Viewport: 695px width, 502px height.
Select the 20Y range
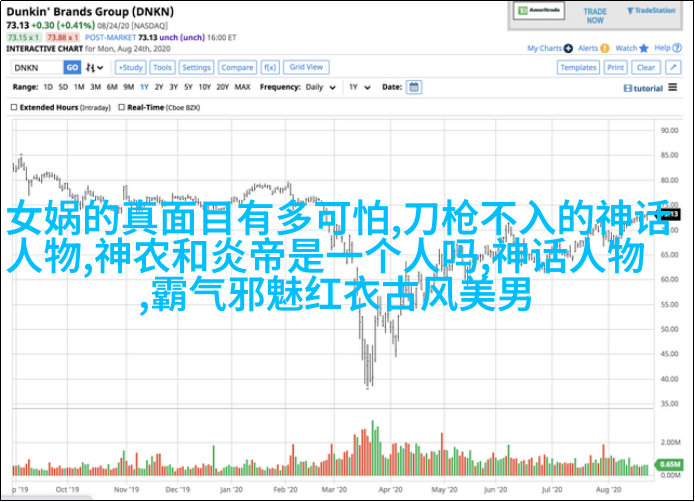[x=223, y=87]
